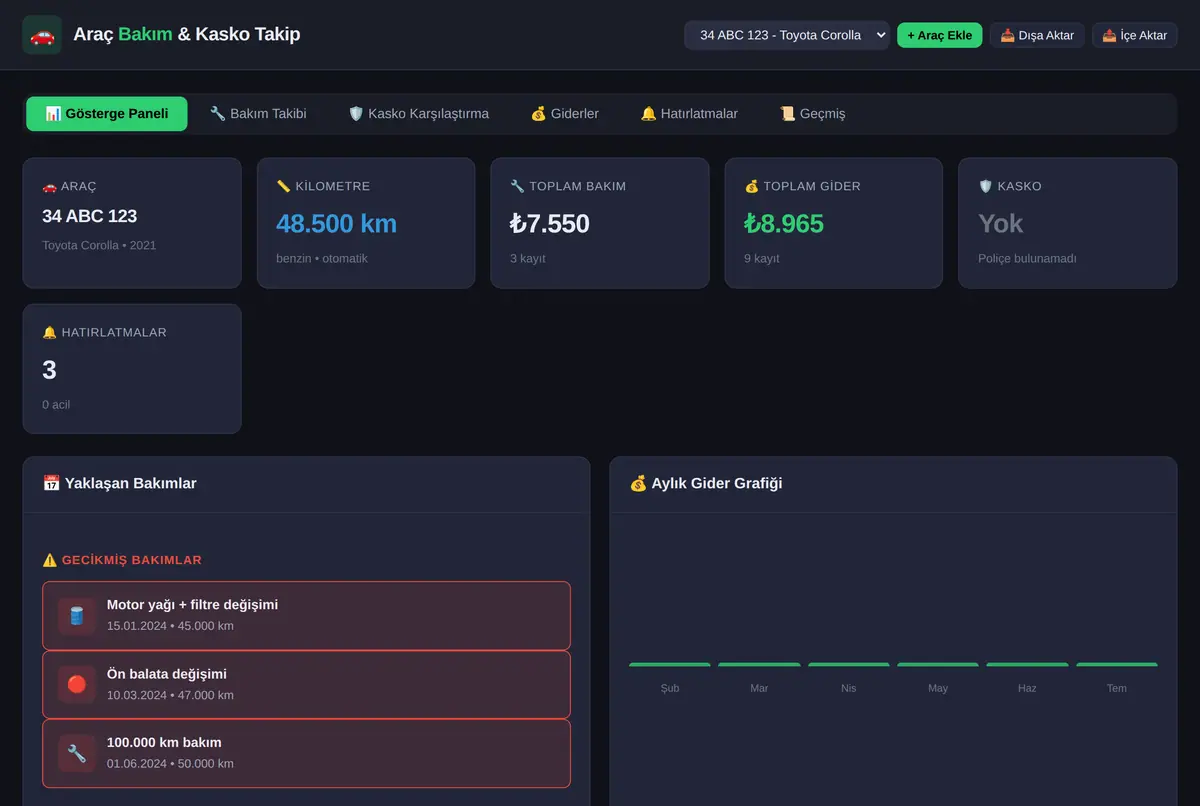Click the İçe Aktar button
Screen dimensions: 1200x806
pyautogui.click(x=1135, y=35)
